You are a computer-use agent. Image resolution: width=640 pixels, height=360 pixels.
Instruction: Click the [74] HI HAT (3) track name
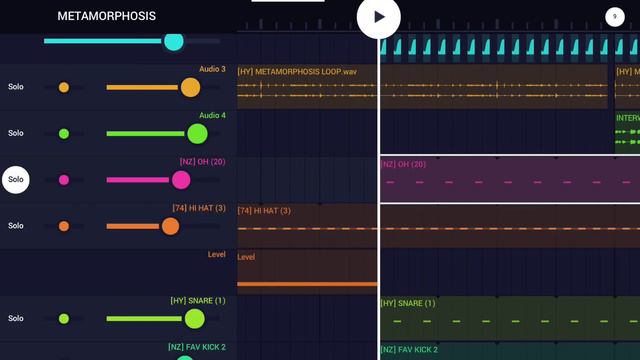199,208
